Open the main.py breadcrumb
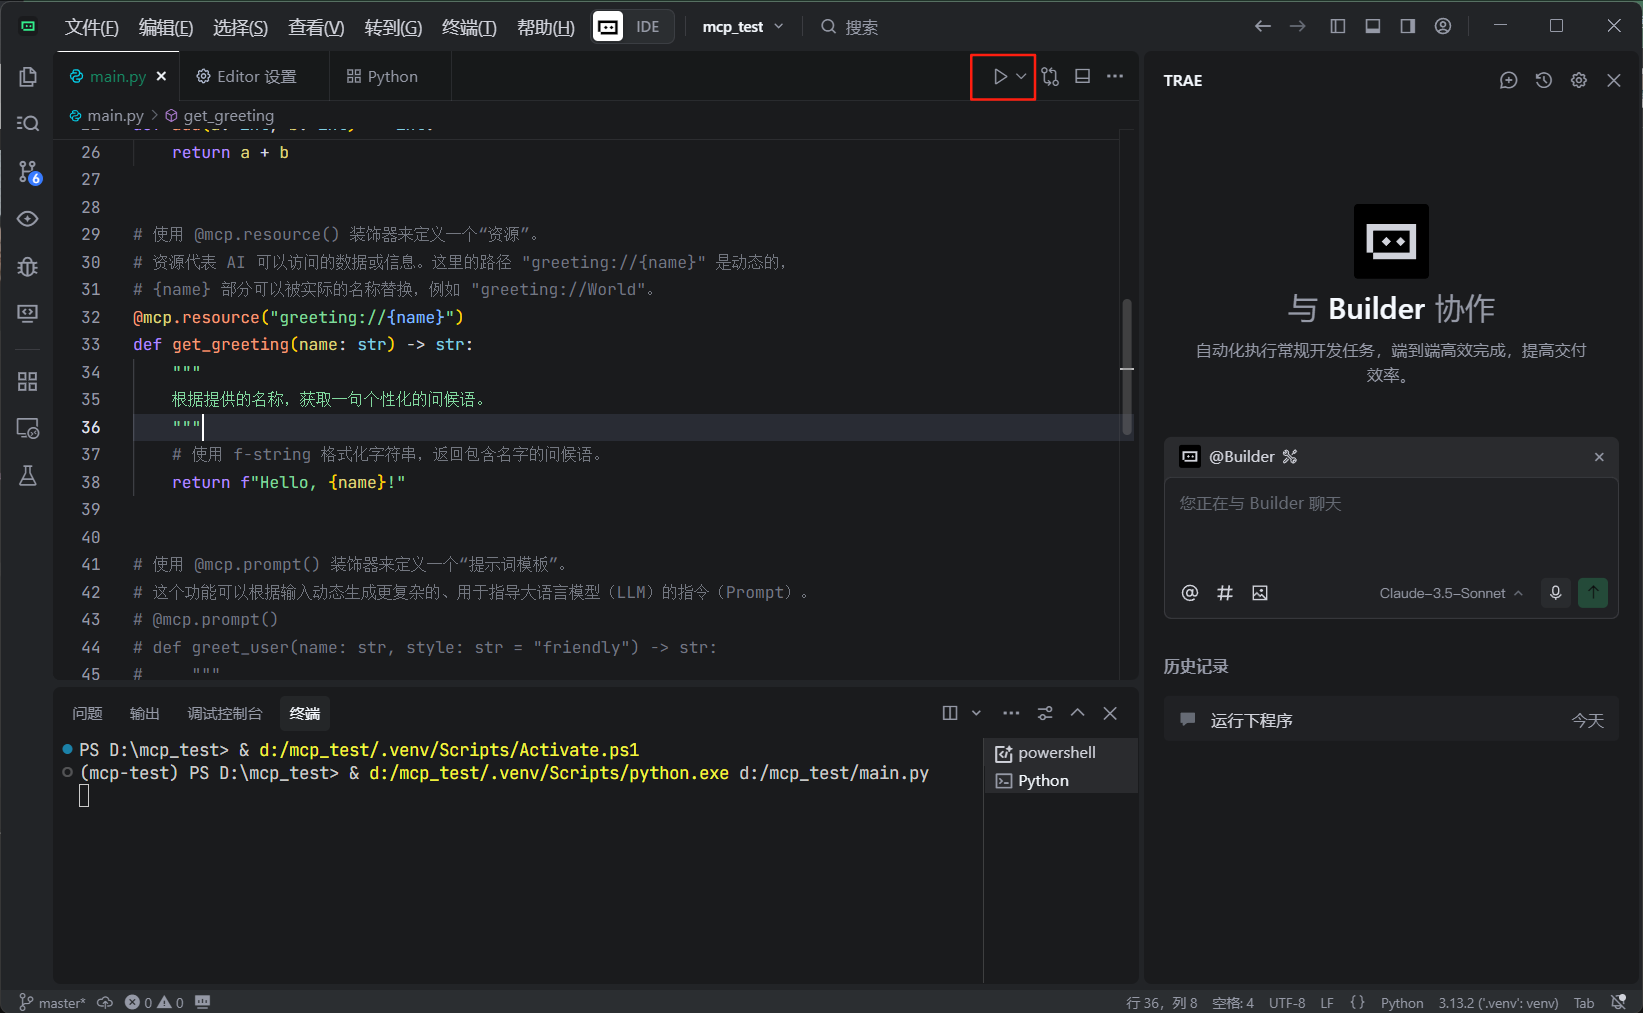 (106, 116)
